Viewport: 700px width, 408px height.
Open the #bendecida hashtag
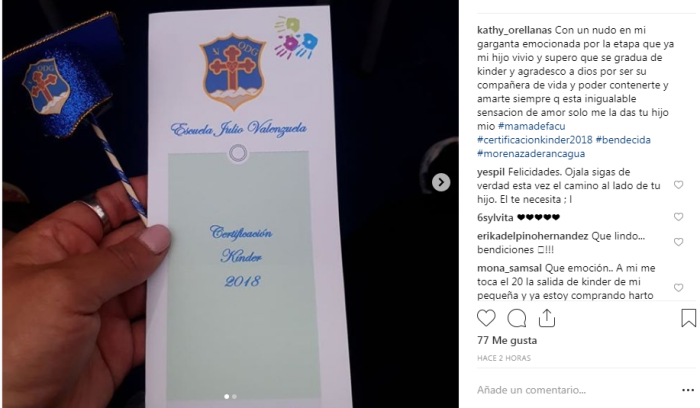623,140
